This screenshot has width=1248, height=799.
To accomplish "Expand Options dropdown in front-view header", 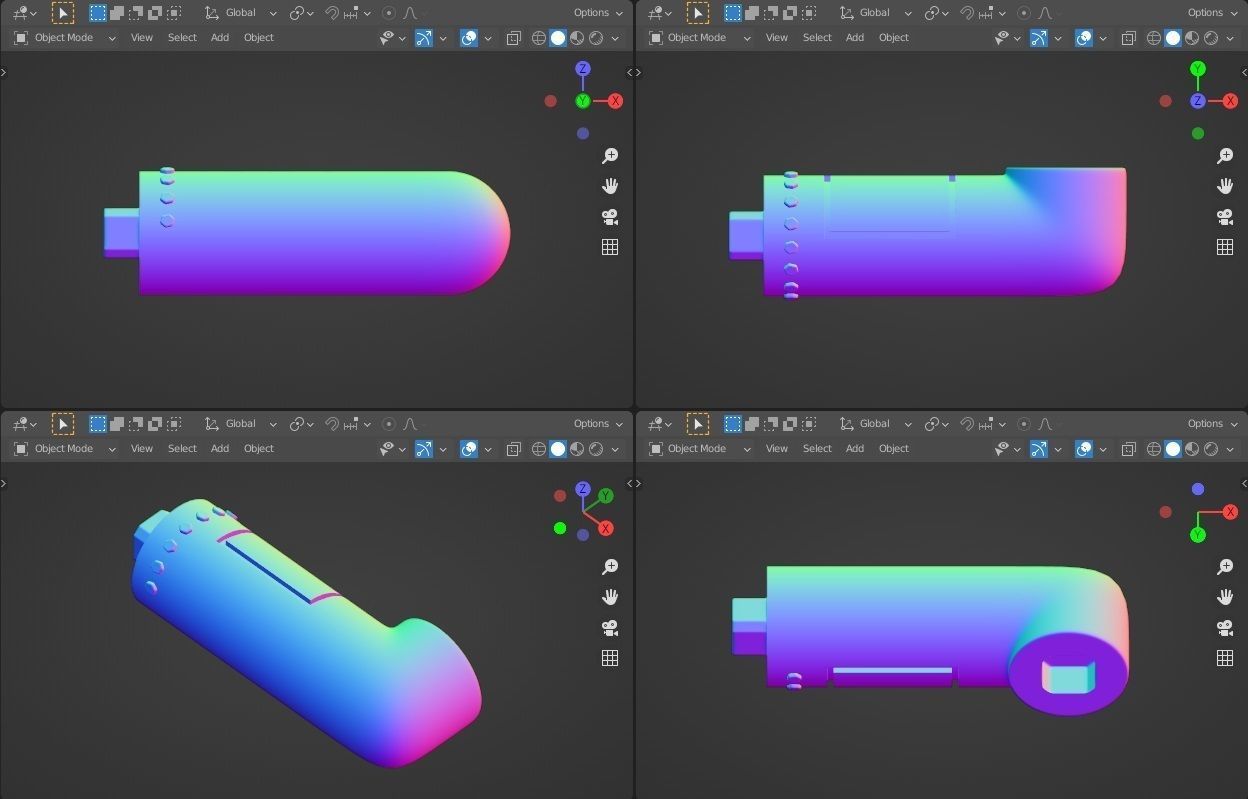I will 598,13.
